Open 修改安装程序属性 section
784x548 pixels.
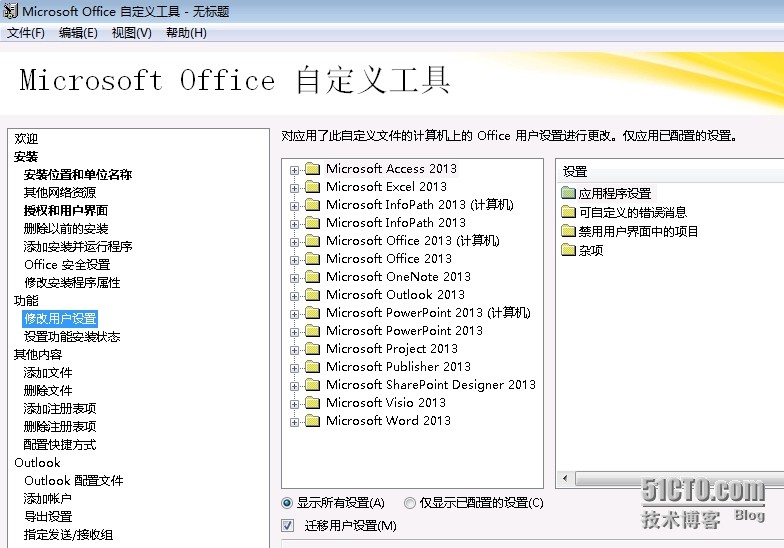[x=72, y=282]
